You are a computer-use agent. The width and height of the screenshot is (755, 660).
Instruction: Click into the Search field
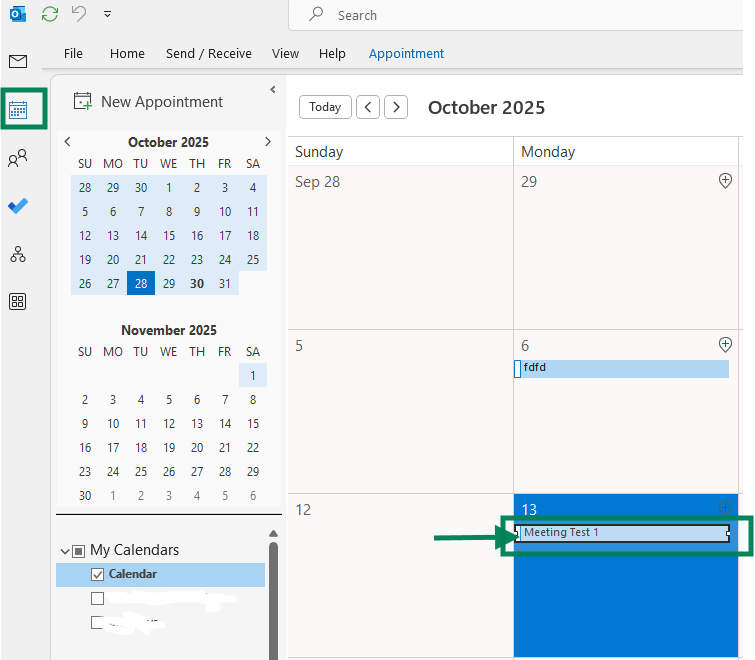point(516,15)
